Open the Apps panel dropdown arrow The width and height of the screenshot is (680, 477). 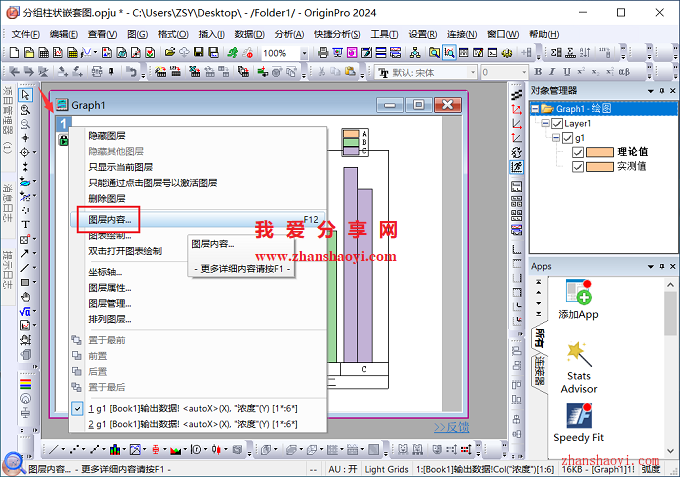point(651,267)
